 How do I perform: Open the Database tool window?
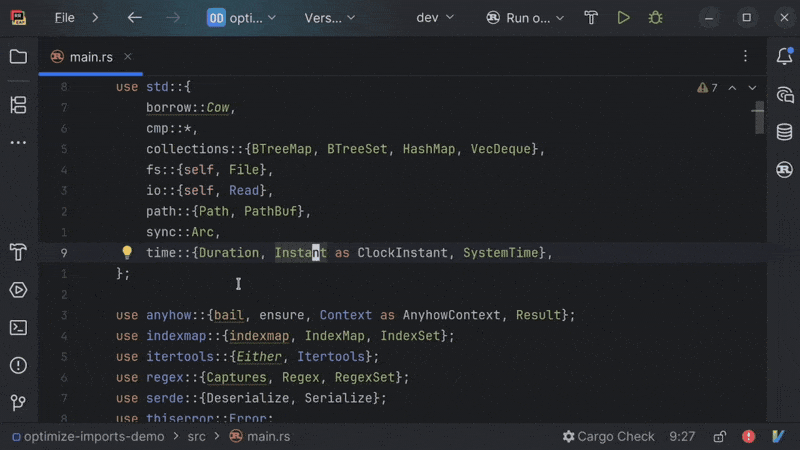(785, 132)
